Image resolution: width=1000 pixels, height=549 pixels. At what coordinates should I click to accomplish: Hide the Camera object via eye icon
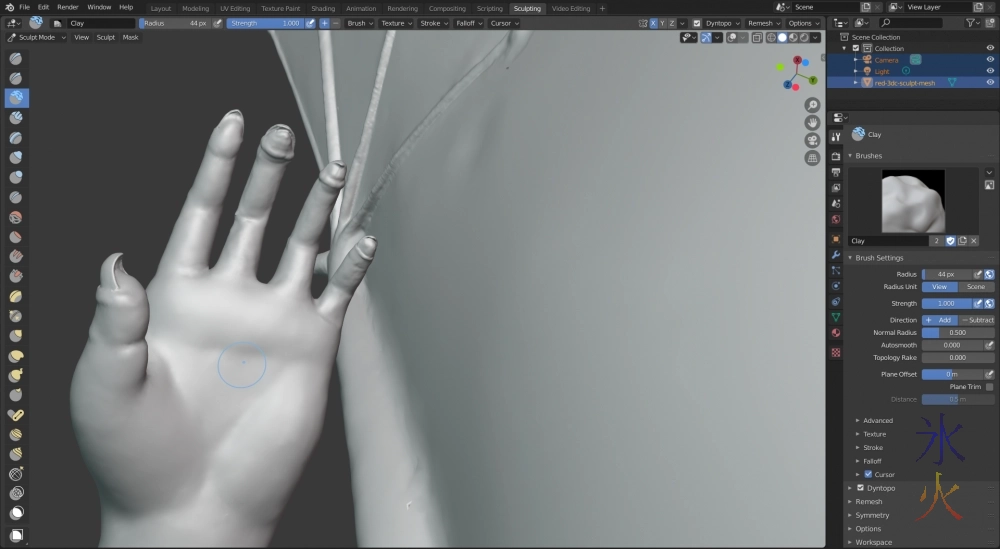[990, 60]
